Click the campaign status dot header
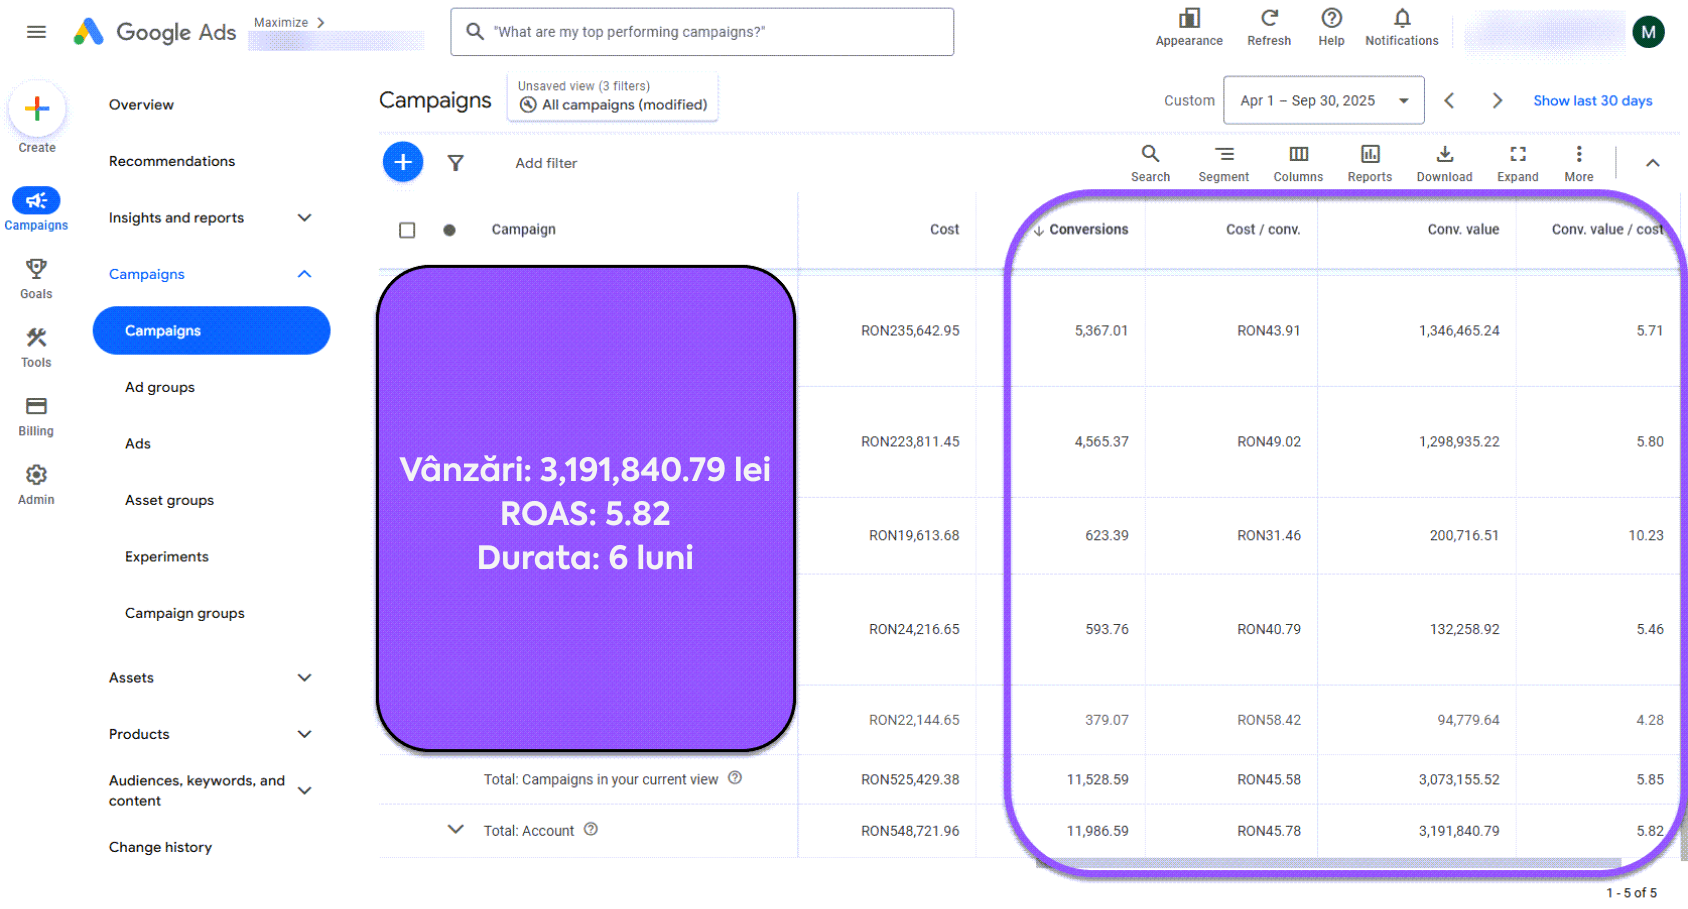The image size is (1688, 909). pos(449,230)
